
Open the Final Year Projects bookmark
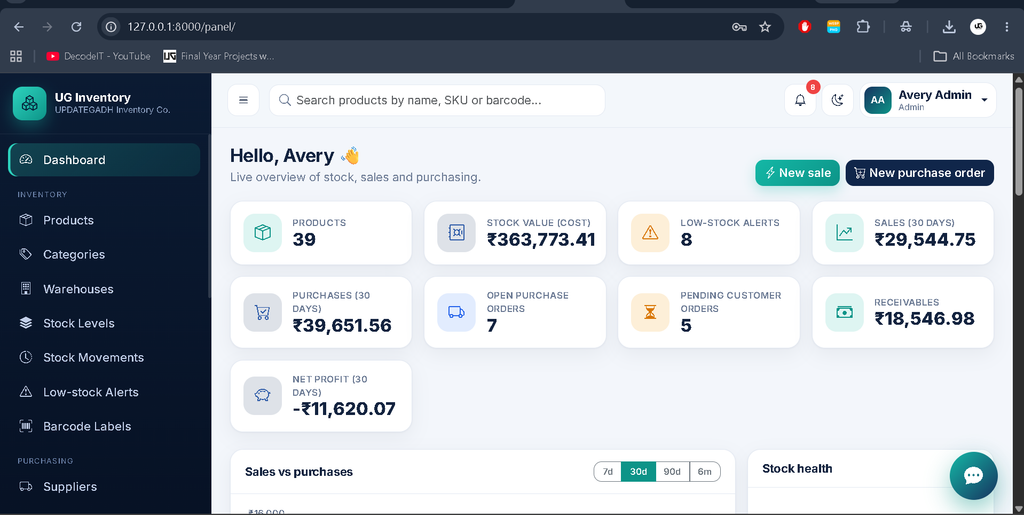[x=219, y=56]
